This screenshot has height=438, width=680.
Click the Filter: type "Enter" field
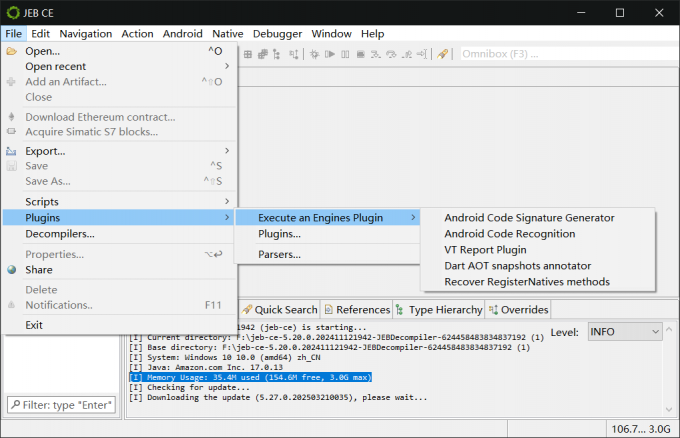tap(61, 405)
